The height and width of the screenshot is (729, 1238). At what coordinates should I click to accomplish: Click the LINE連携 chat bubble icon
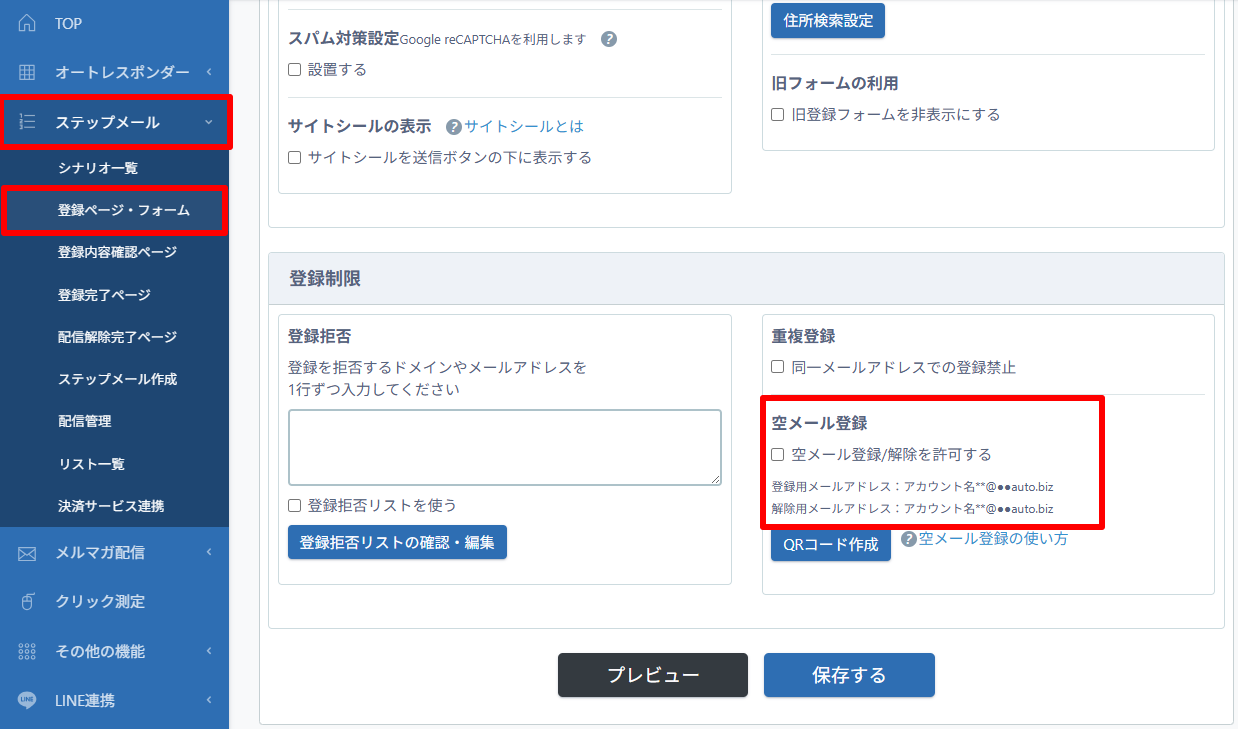[27, 700]
